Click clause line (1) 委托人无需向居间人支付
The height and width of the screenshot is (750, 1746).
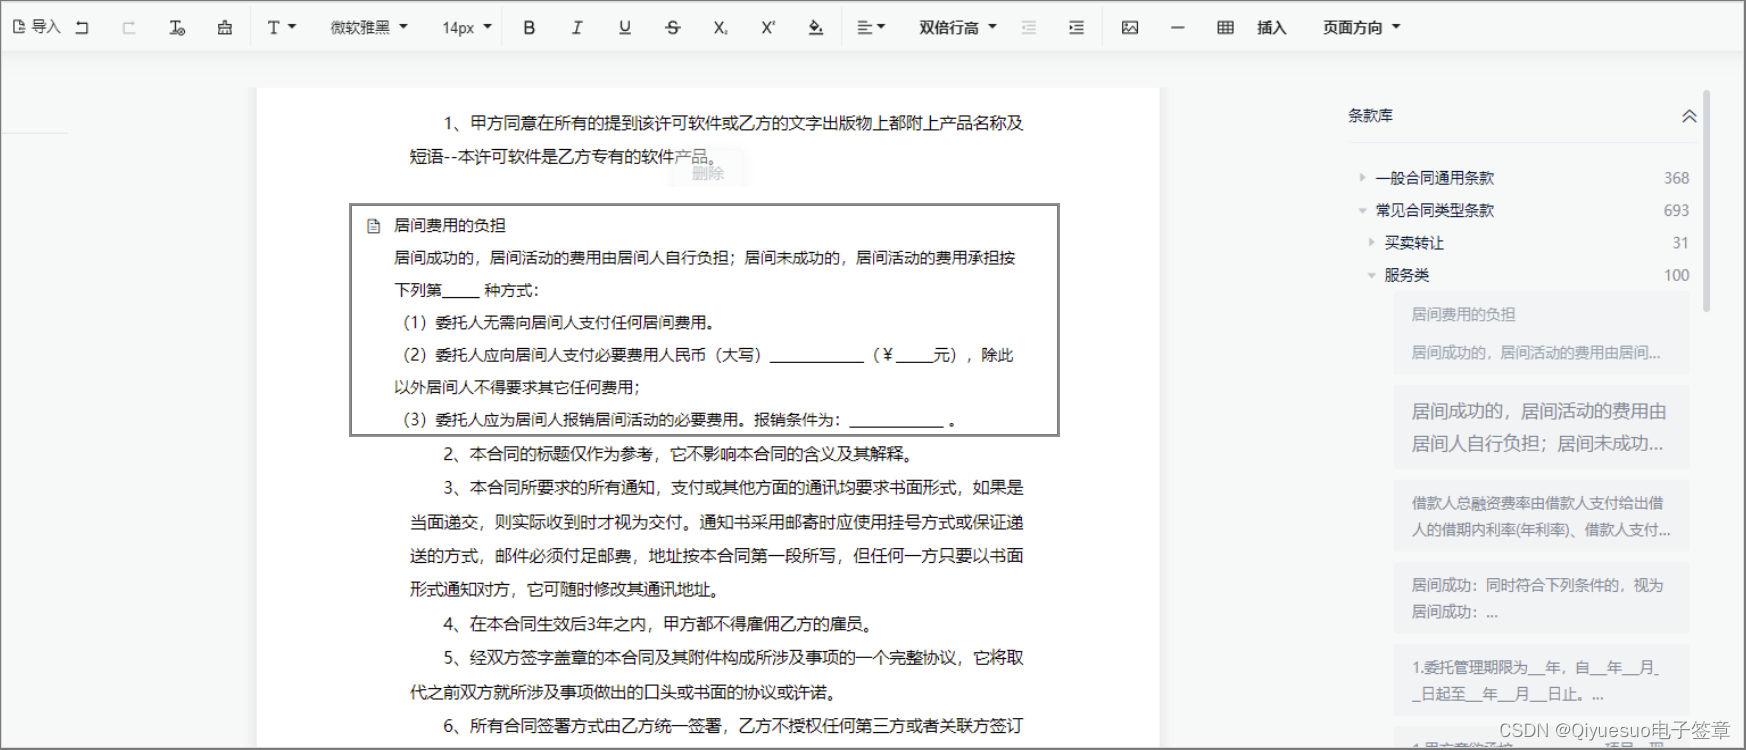coord(558,322)
